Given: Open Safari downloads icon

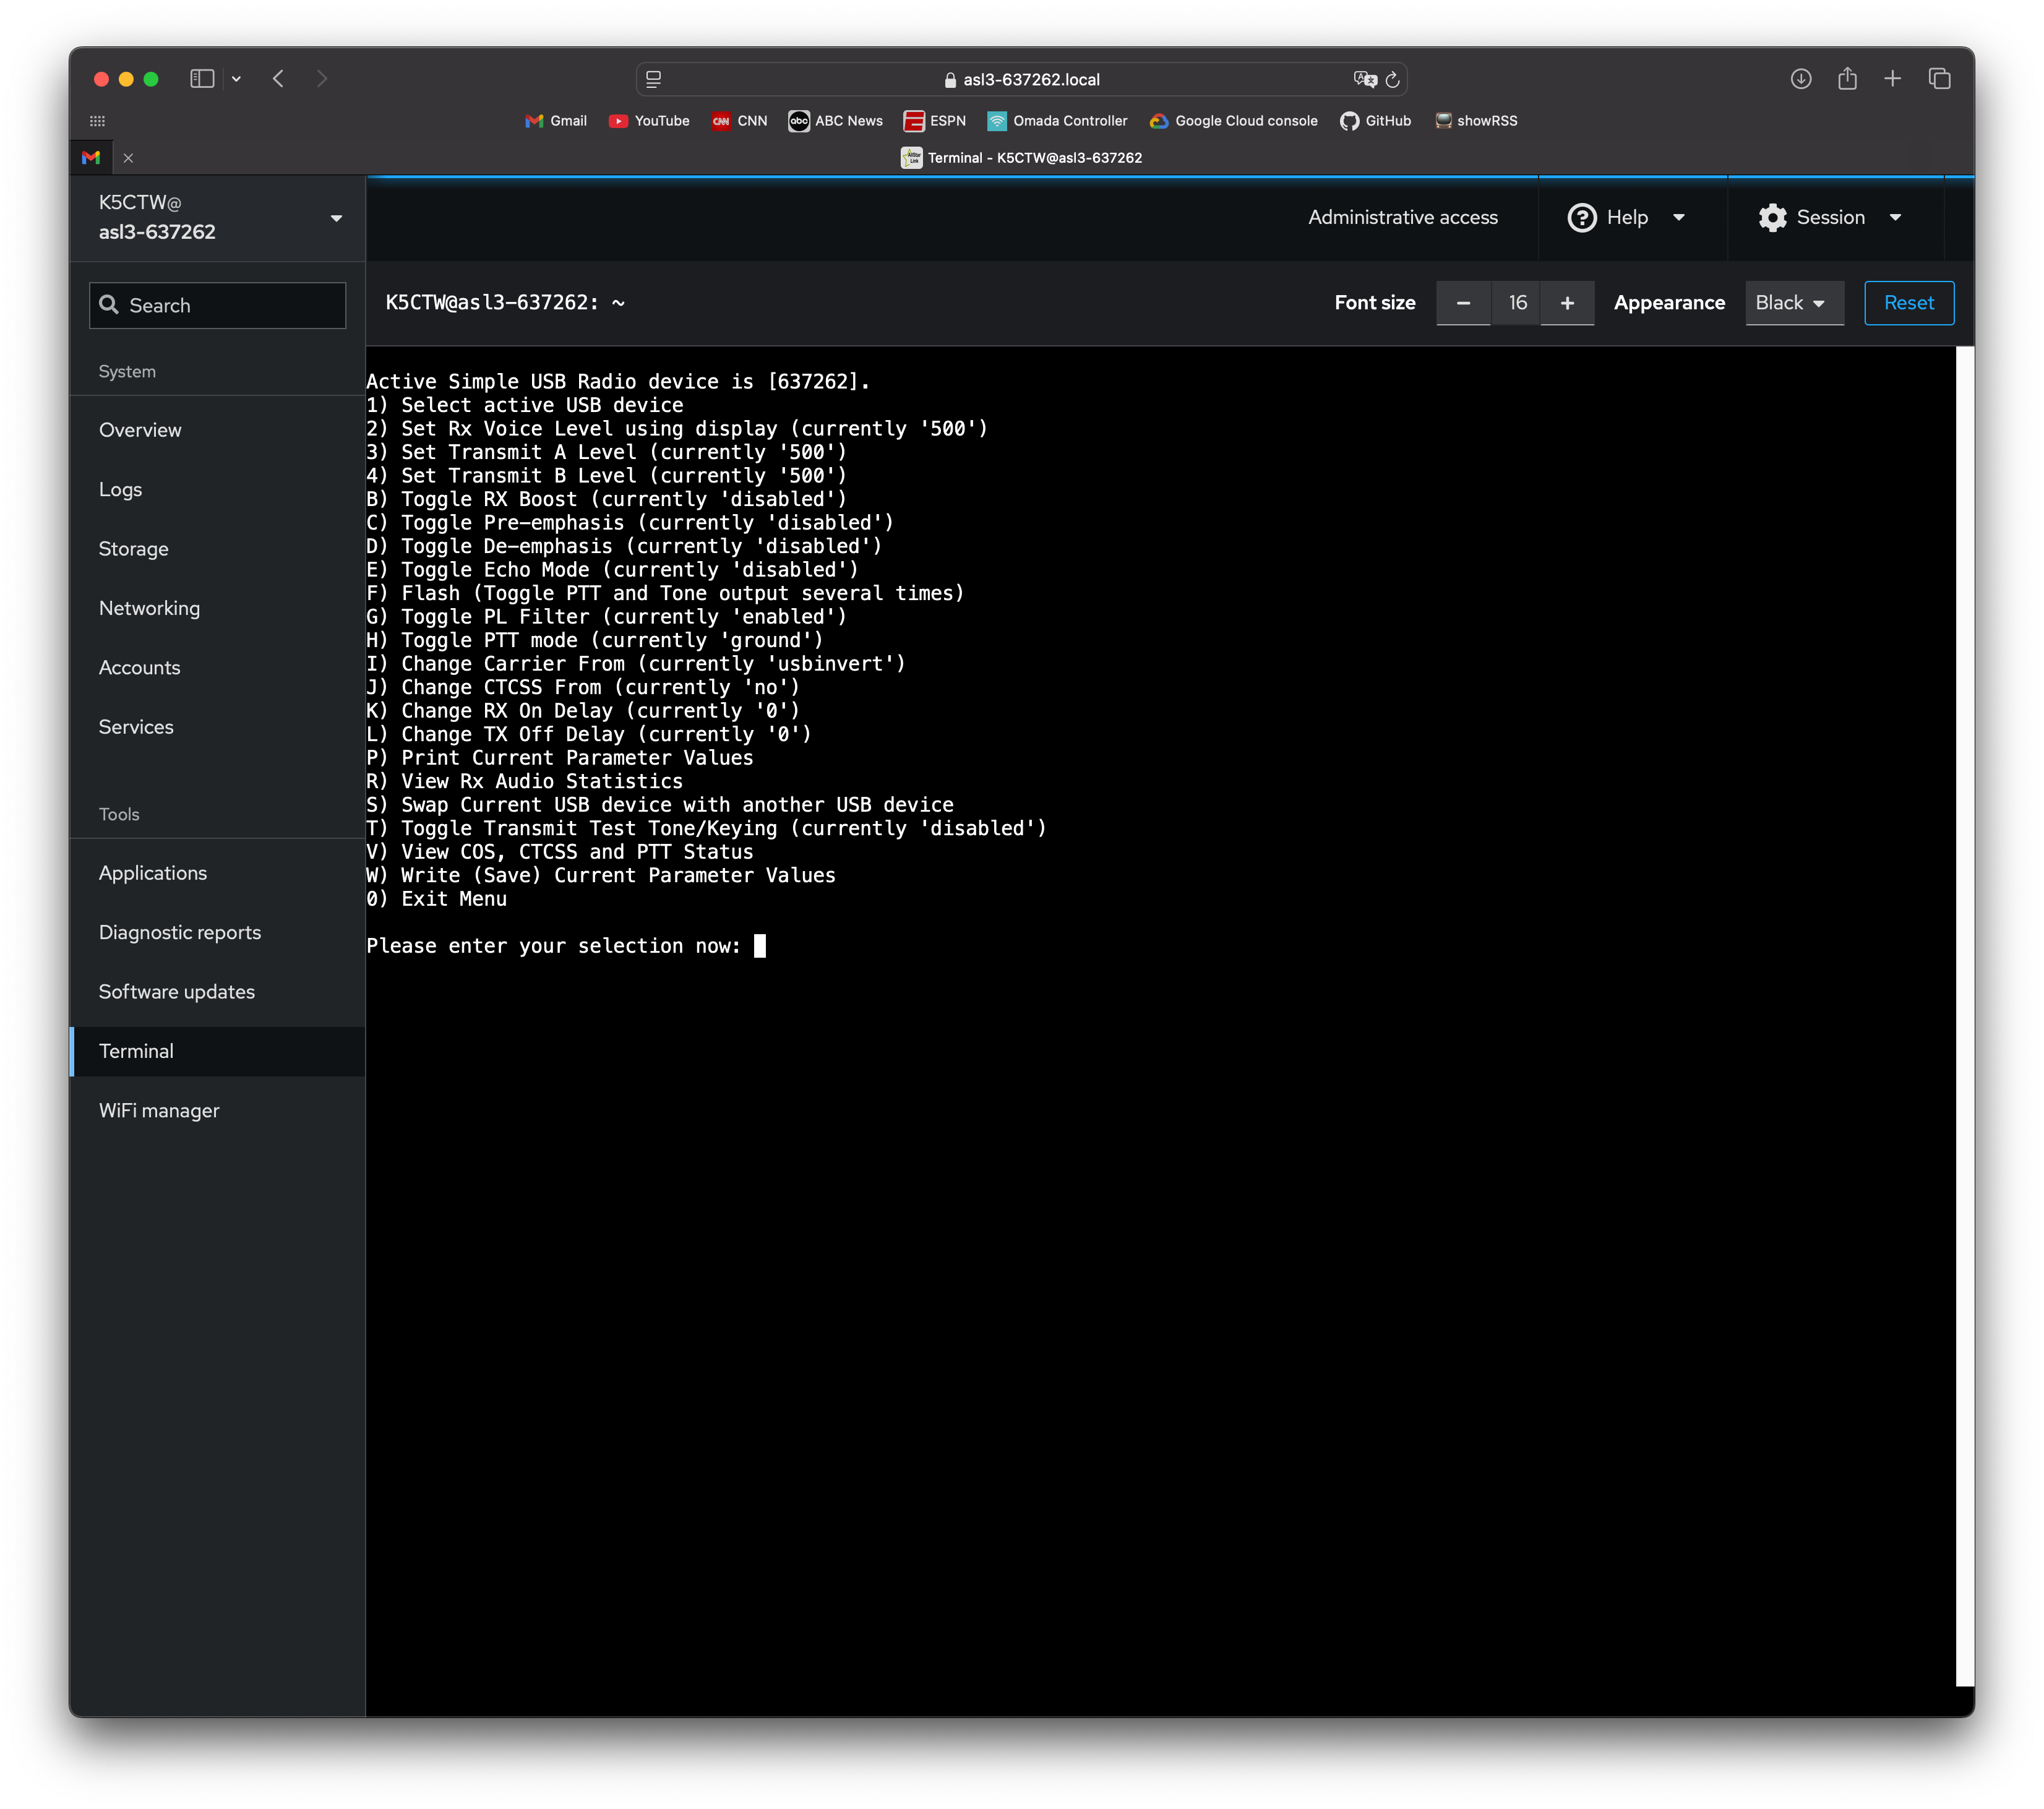Looking at the screenshot, I should tap(1800, 78).
